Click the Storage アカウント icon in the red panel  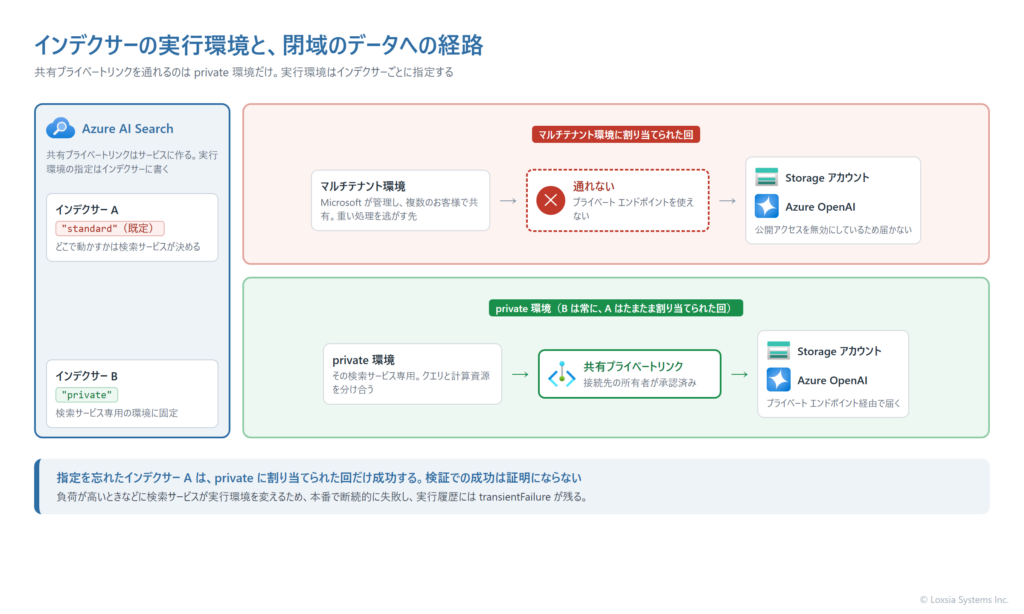766,177
